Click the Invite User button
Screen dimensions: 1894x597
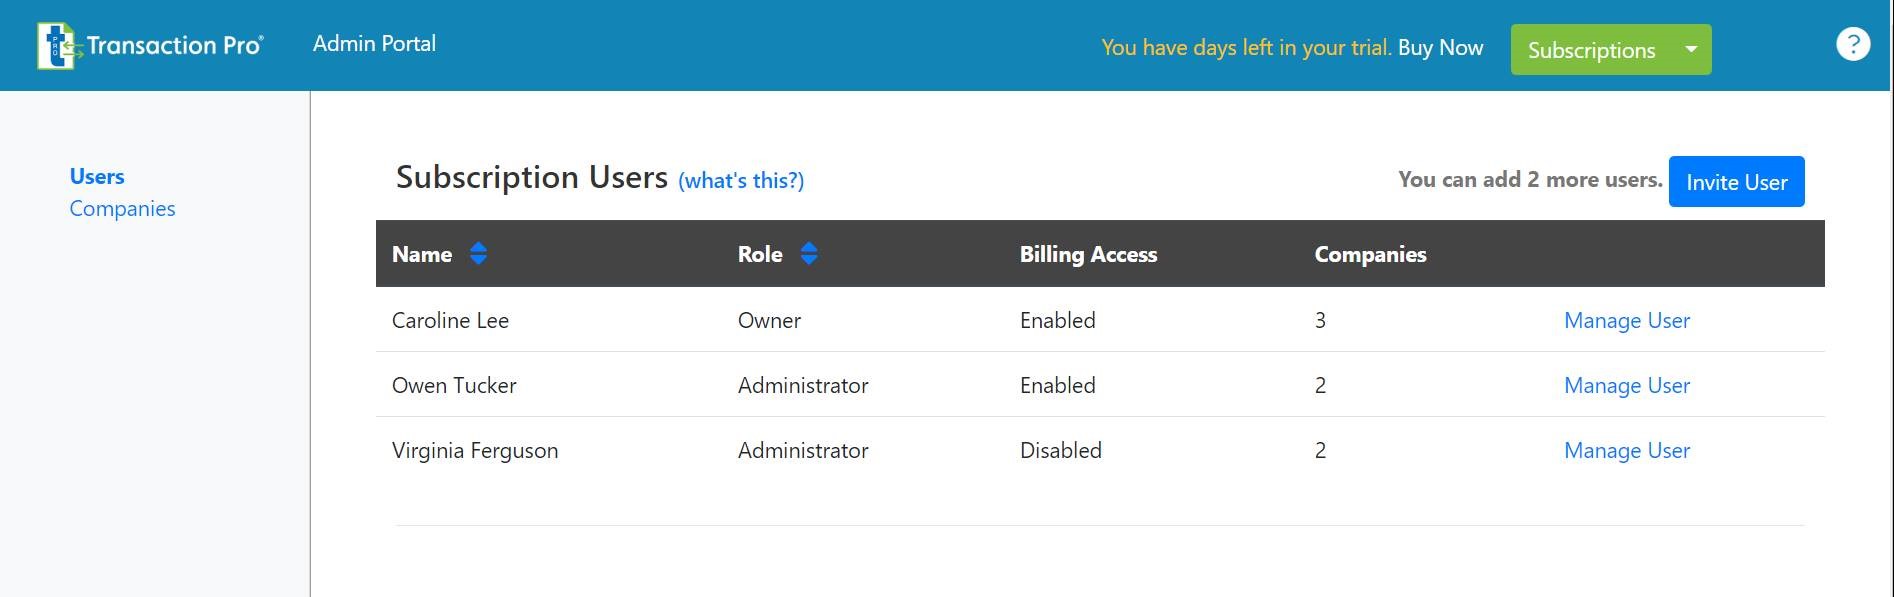(x=1736, y=182)
